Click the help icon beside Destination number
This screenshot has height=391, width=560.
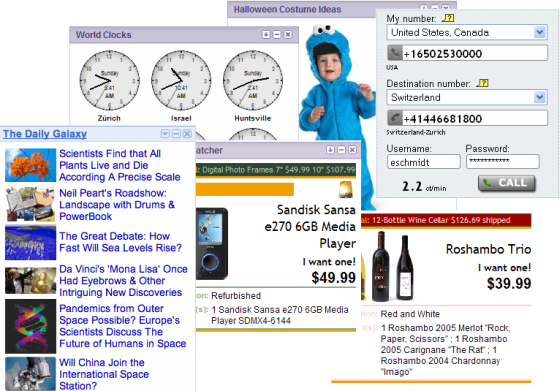point(482,83)
